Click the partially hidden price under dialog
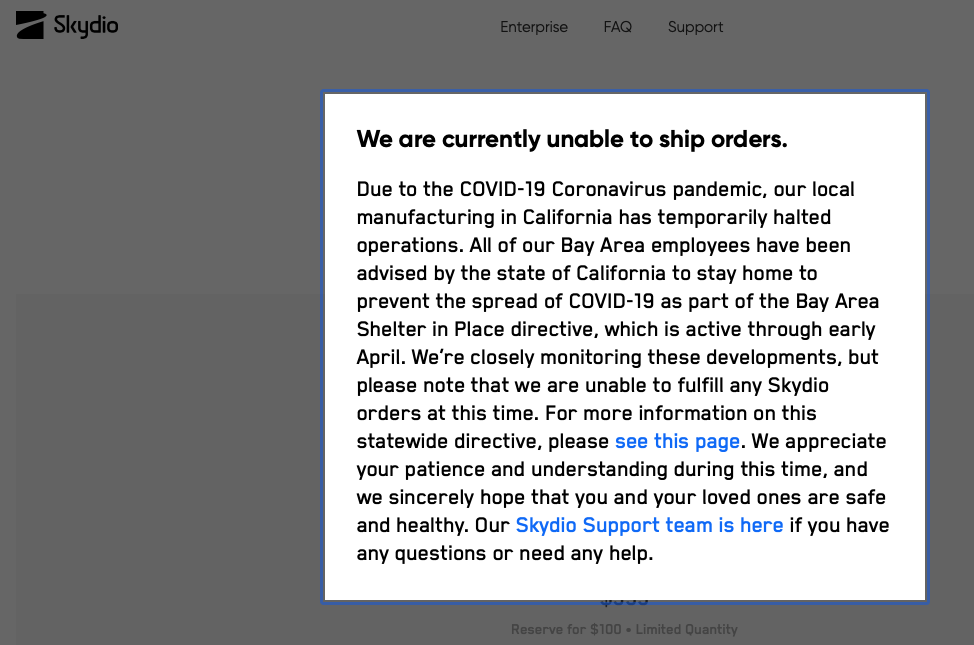This screenshot has width=974, height=645. [x=624, y=602]
